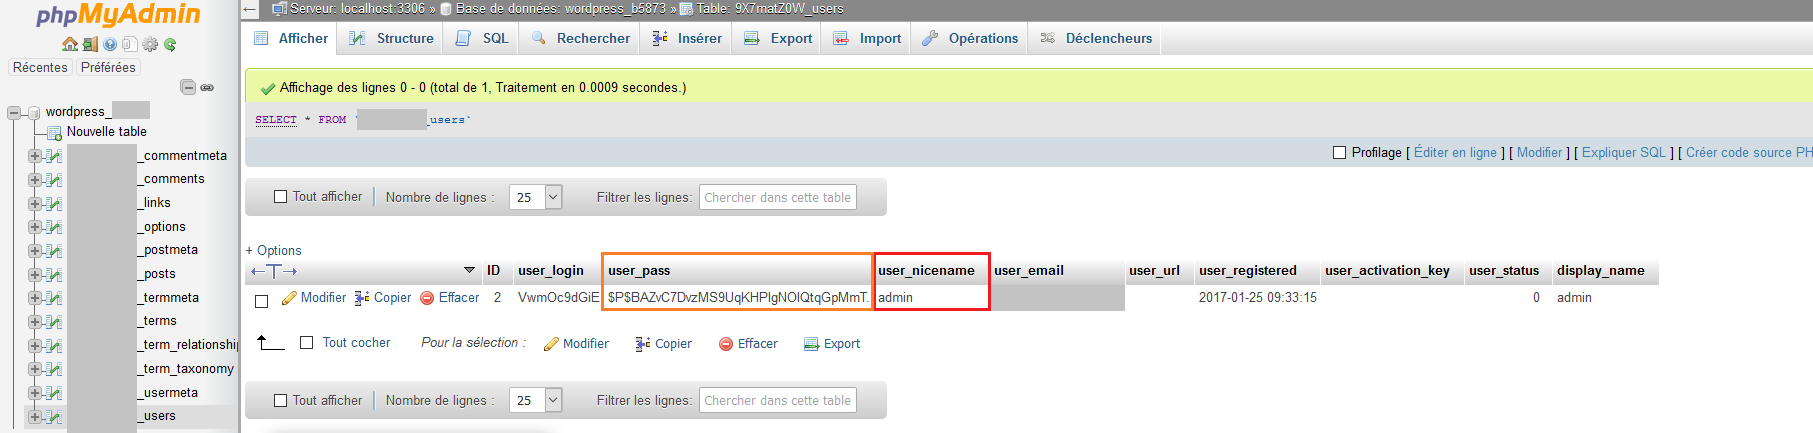1813x433 pixels.
Task: Collapse the wordpress database tree node
Action: [x=14, y=112]
